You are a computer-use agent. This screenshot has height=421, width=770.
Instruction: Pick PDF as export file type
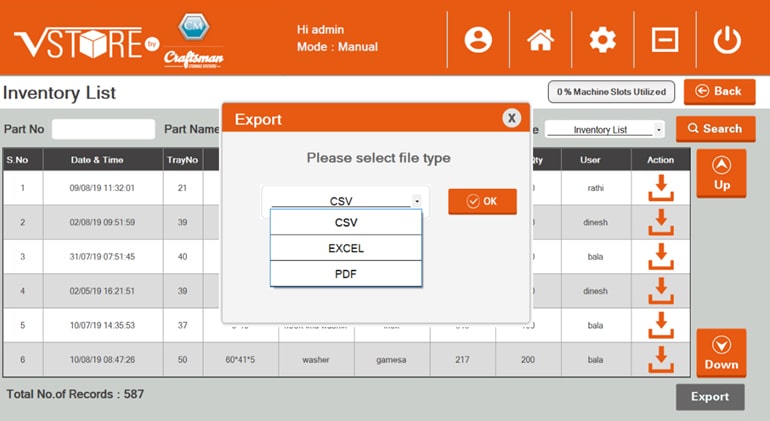pos(346,274)
